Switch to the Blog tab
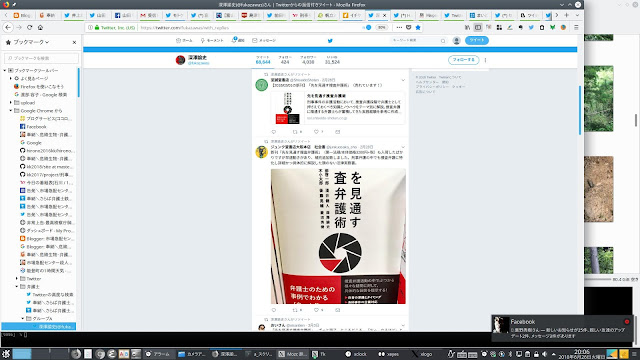Image resolution: width=640 pixels, height=360 pixels. click(22, 15)
